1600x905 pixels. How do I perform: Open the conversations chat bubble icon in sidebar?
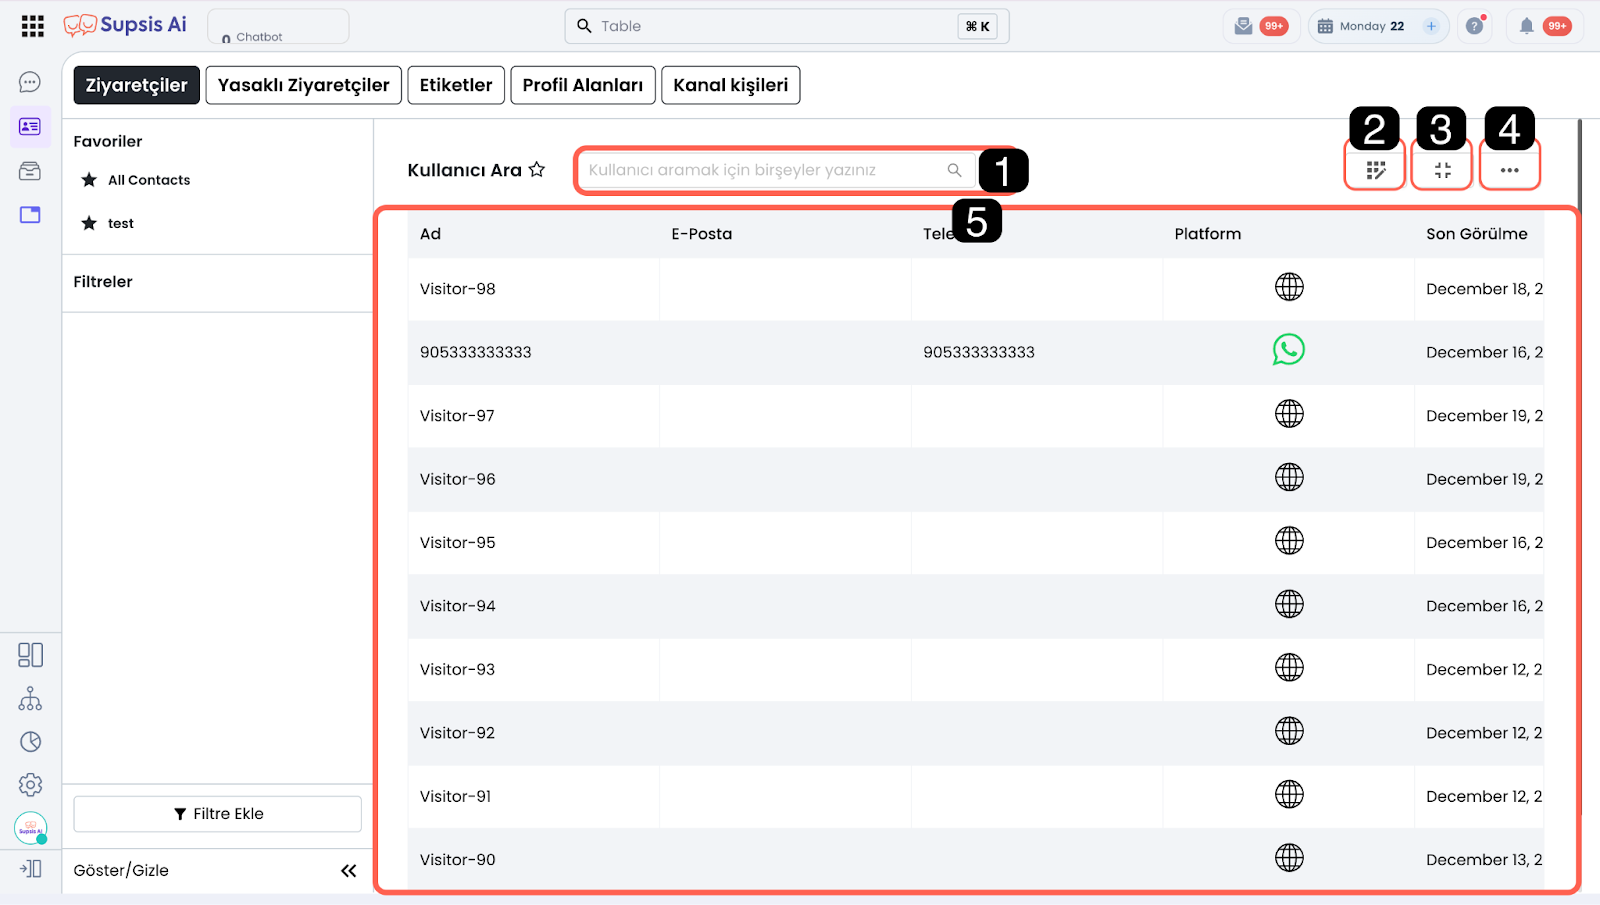(30, 82)
